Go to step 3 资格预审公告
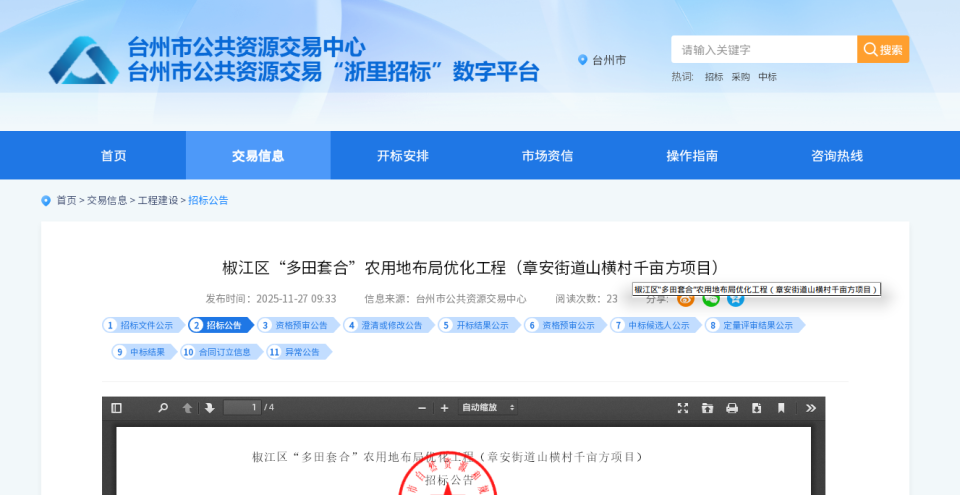960x495 pixels. (298, 325)
